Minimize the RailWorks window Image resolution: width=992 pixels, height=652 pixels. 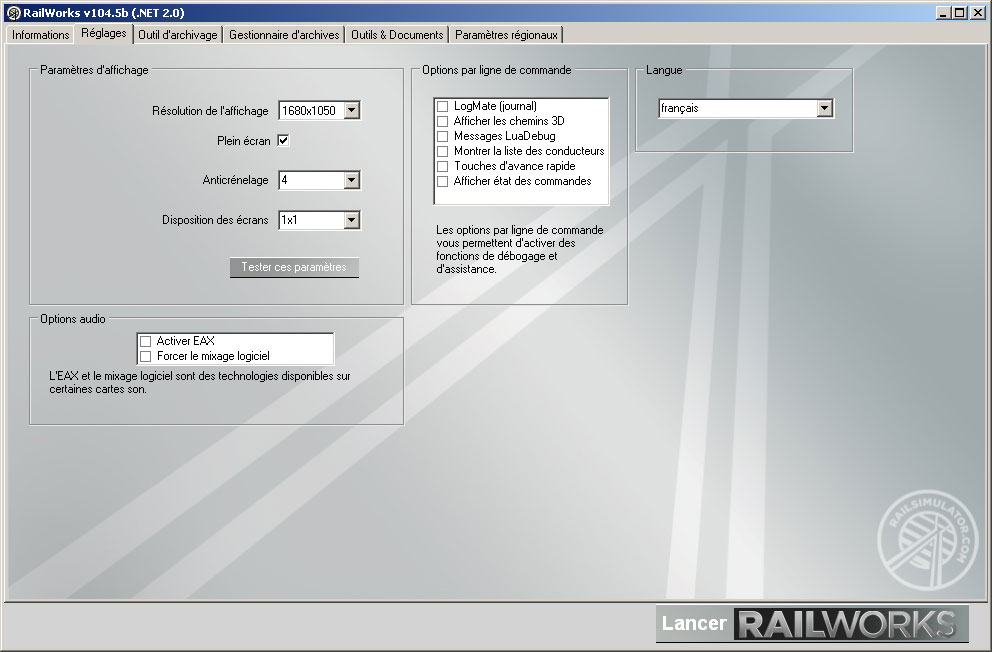pyautogui.click(x=943, y=13)
